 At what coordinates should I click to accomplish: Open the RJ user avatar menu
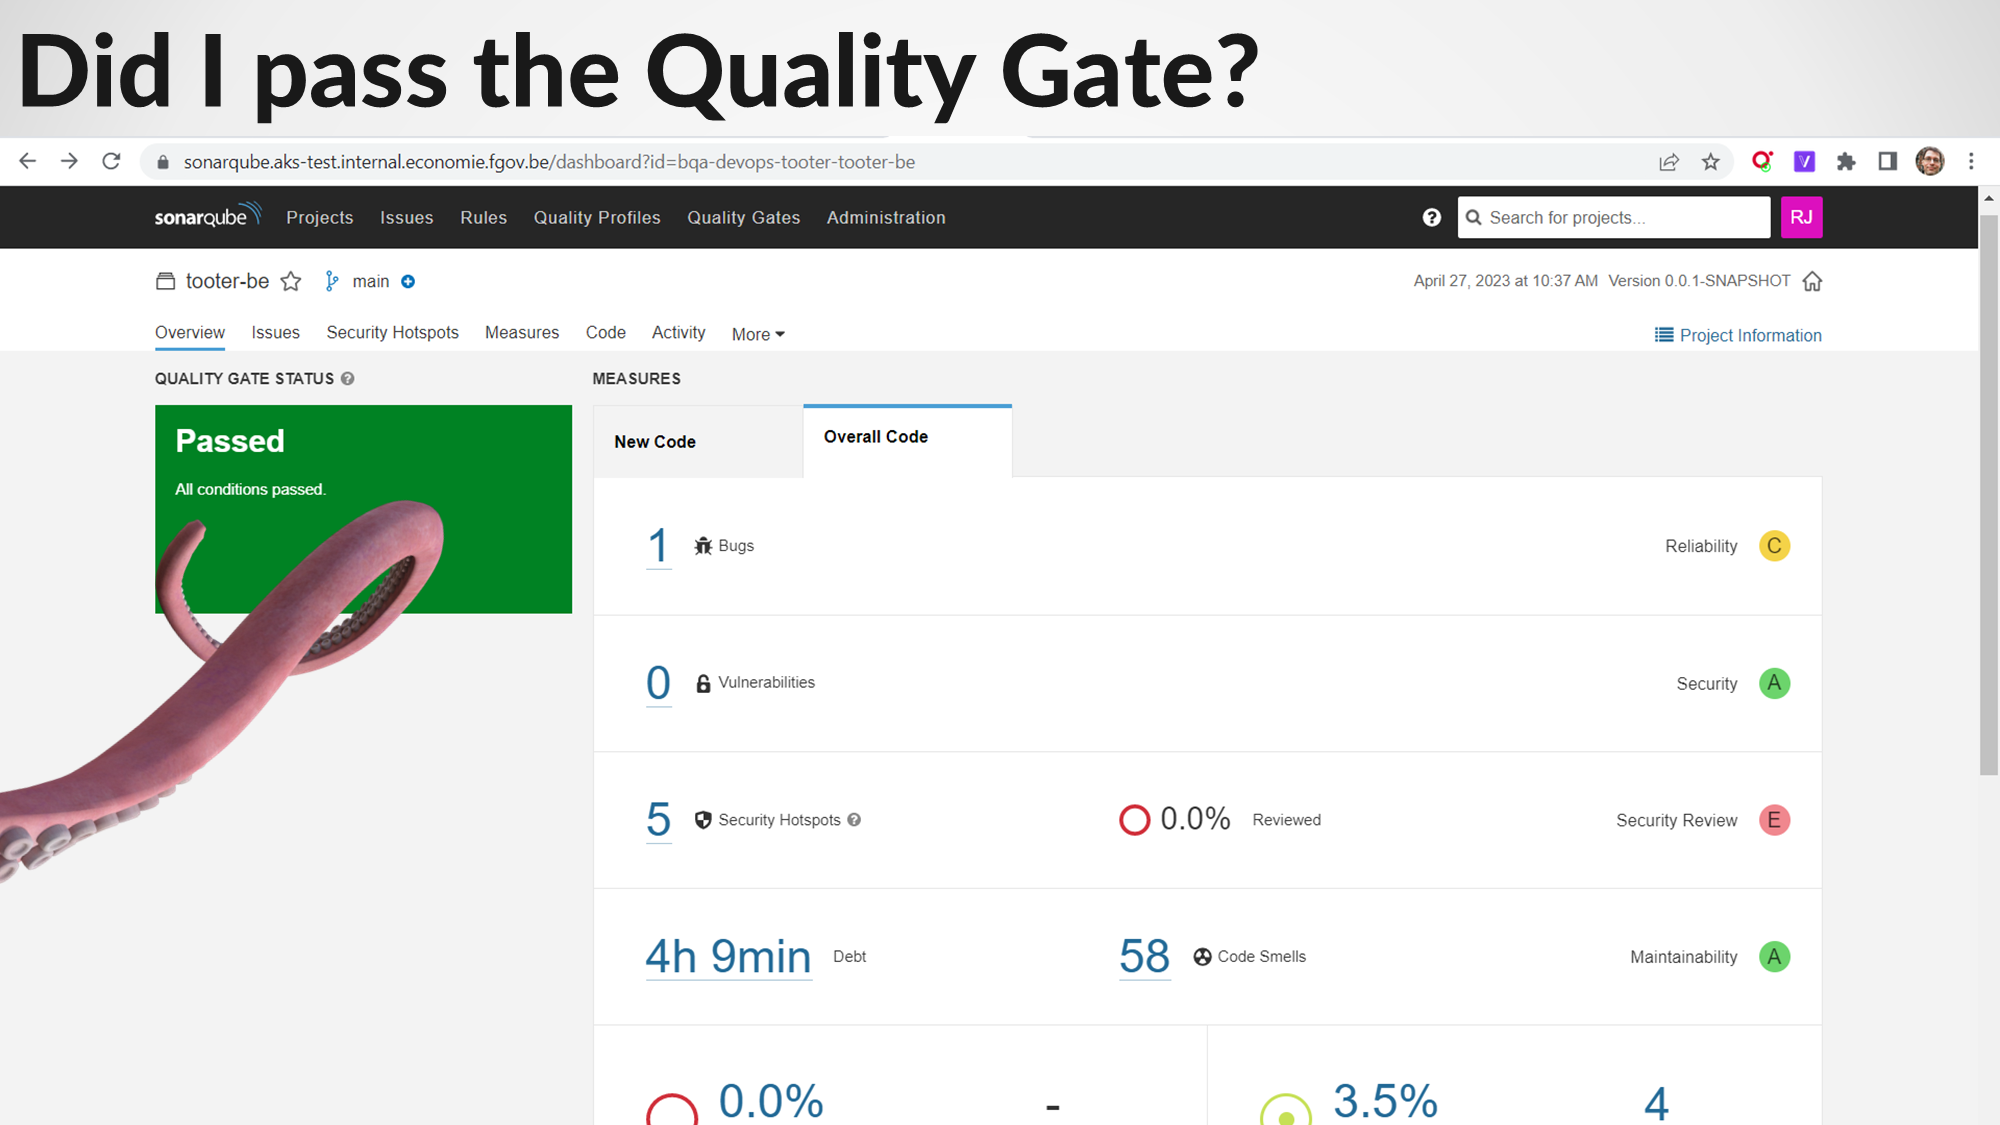(x=1801, y=218)
